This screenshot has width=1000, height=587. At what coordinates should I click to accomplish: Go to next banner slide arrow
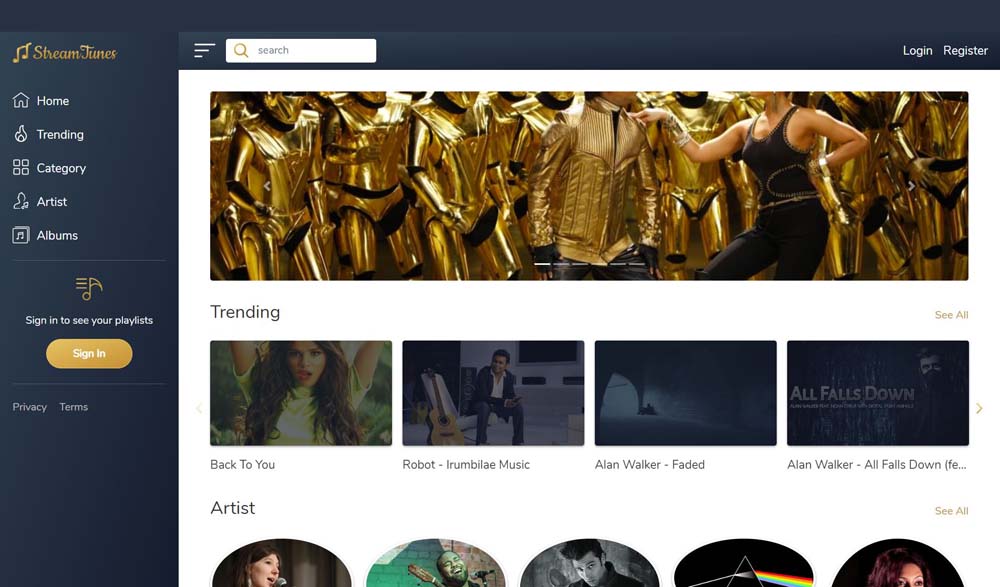[x=912, y=186]
